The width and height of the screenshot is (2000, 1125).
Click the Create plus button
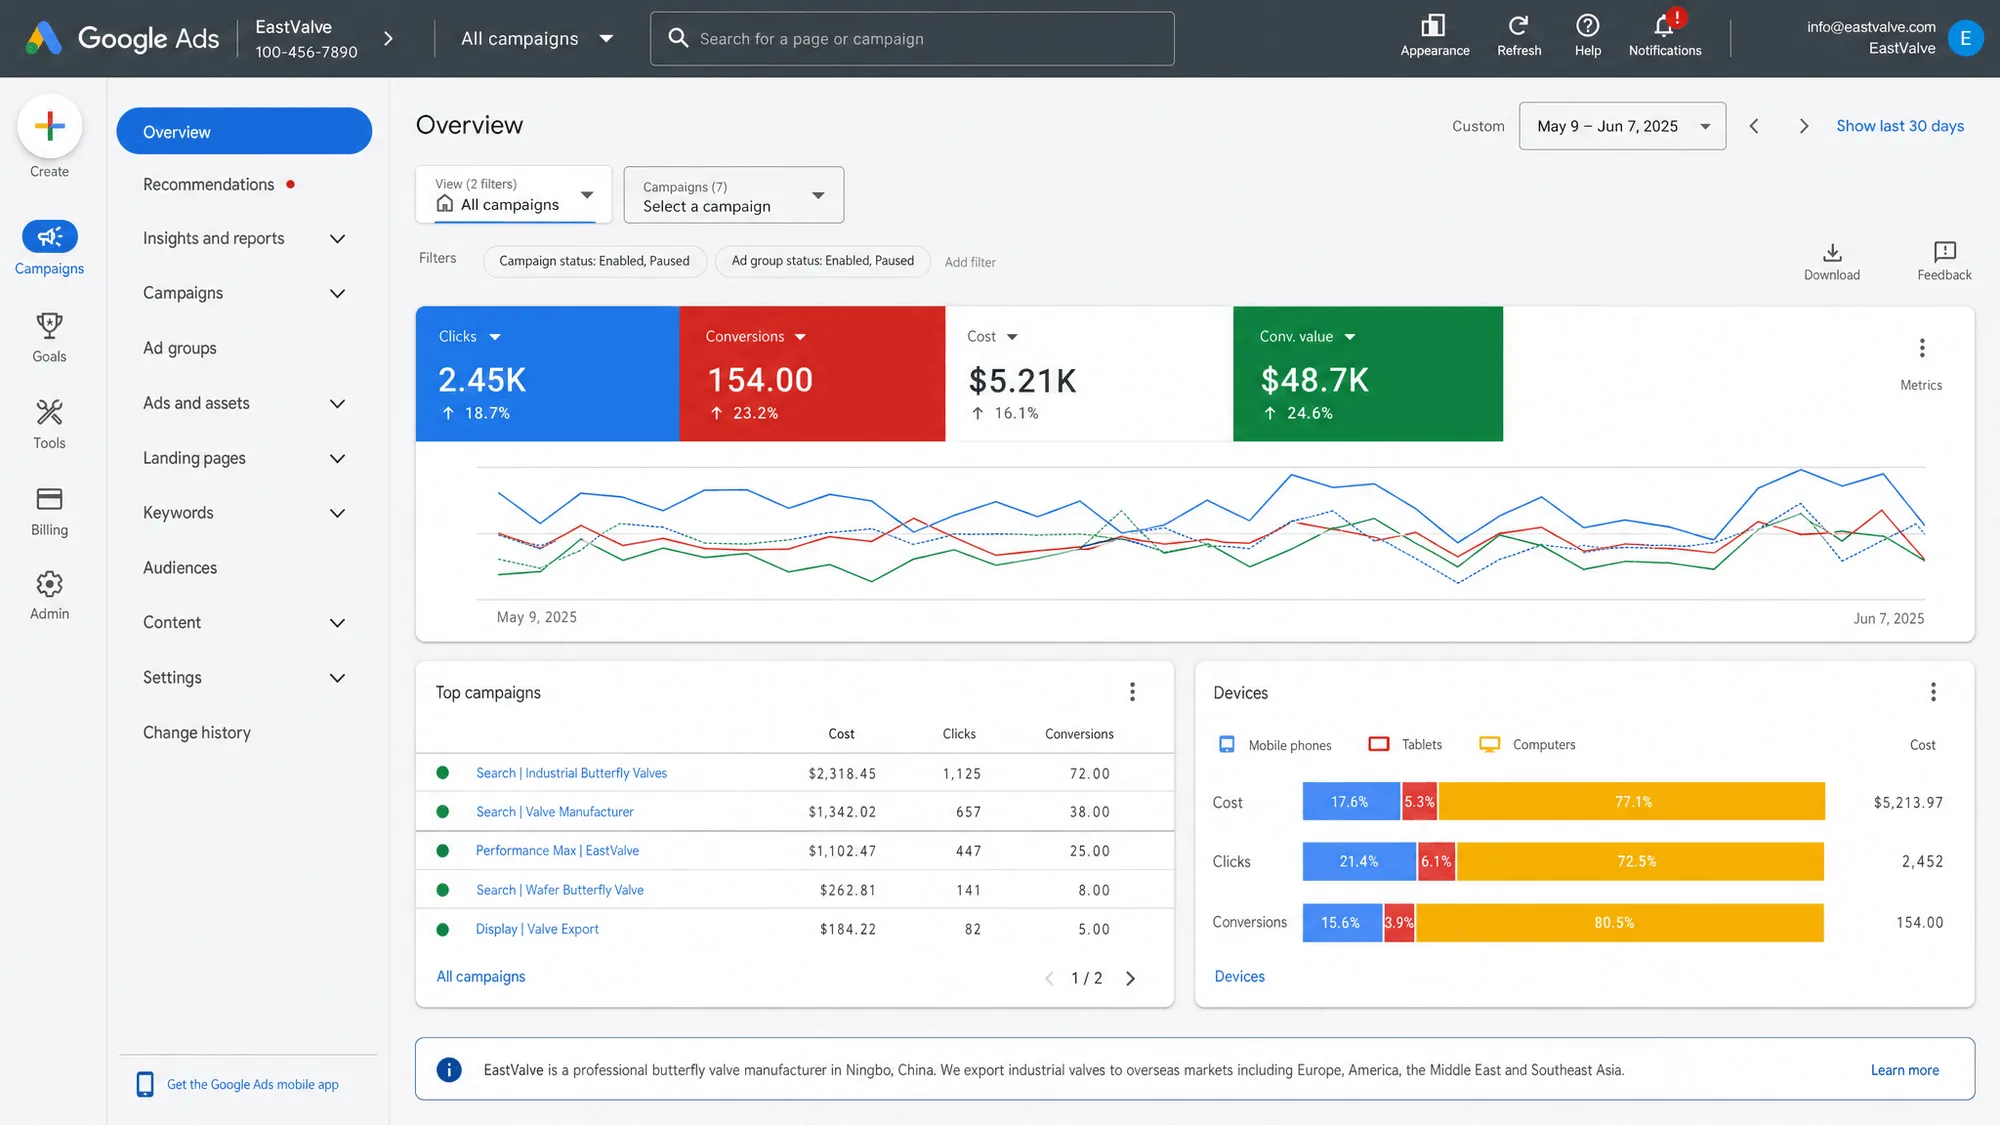click(49, 126)
